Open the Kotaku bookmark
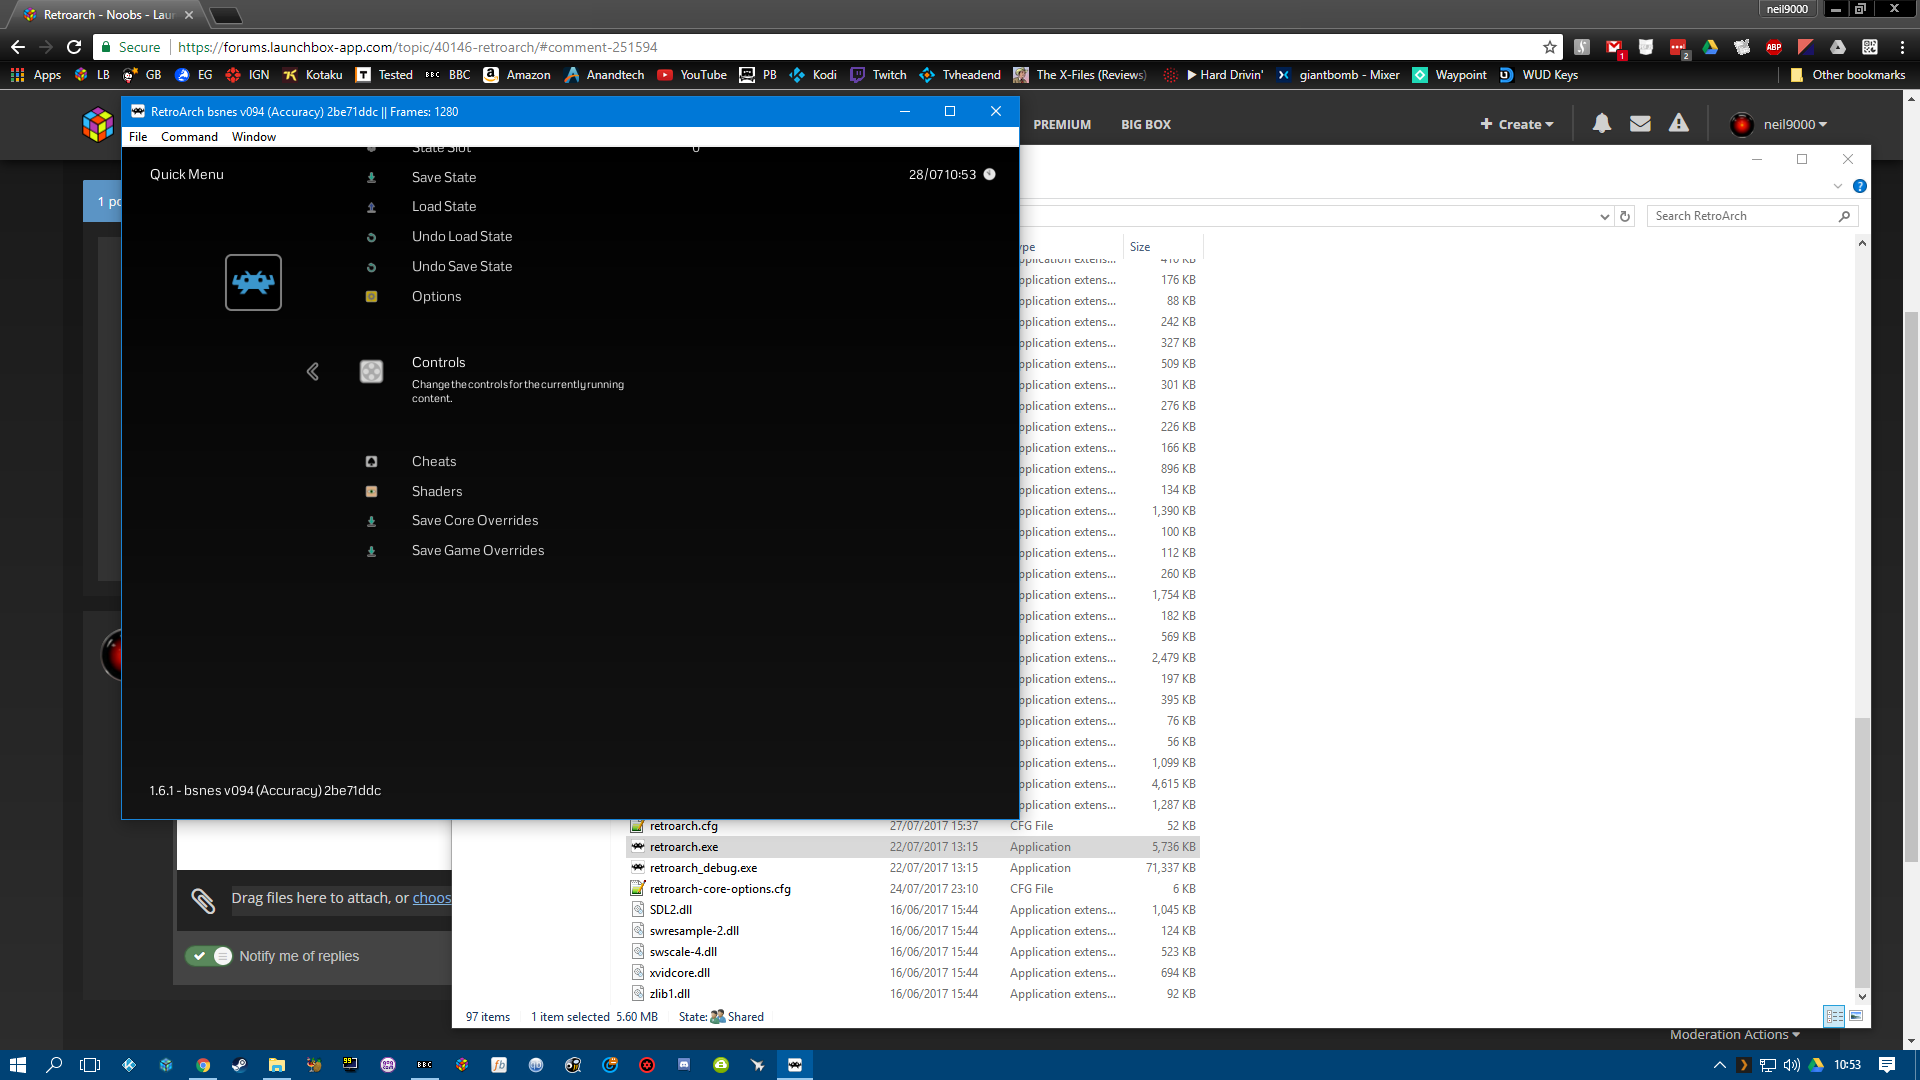The image size is (1920, 1080). tap(312, 75)
